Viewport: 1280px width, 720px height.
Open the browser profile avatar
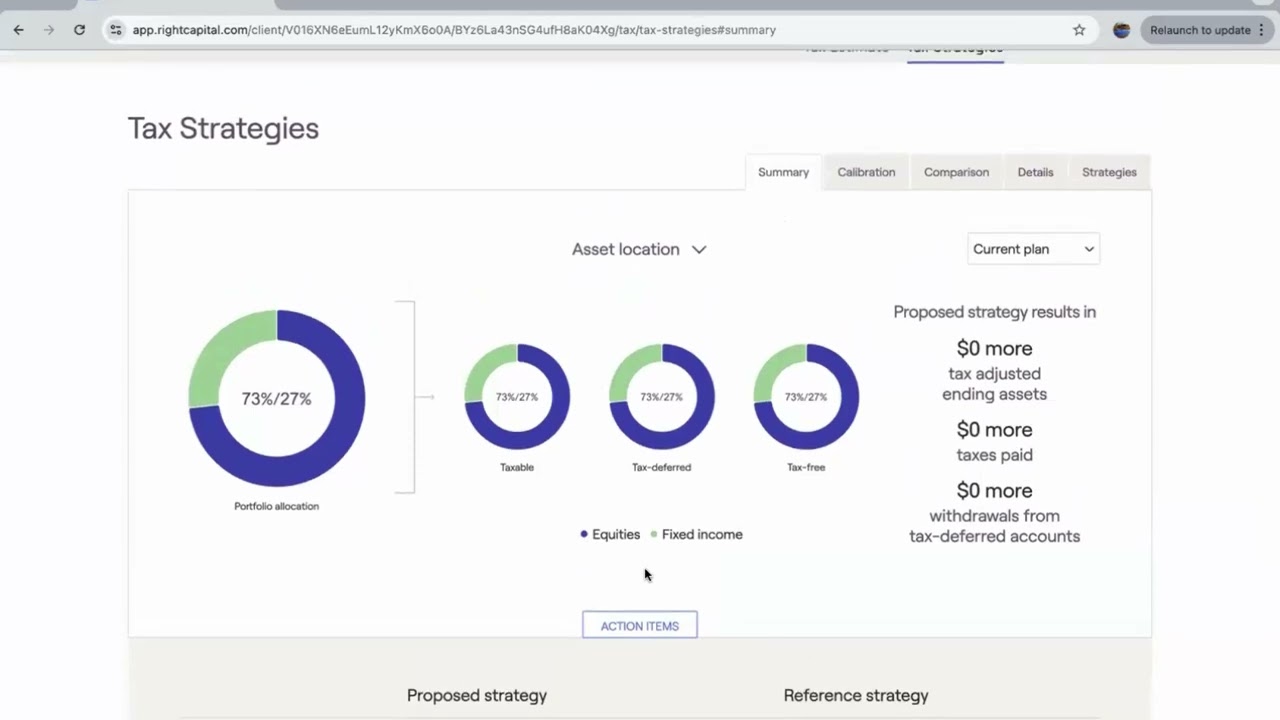pos(1121,30)
